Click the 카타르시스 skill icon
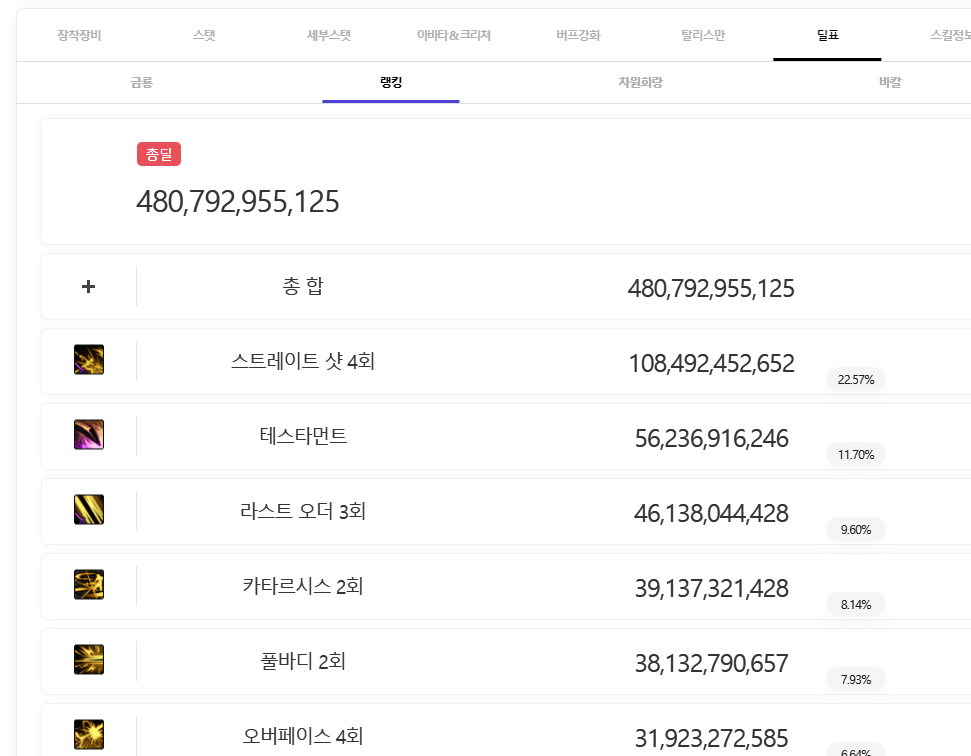Viewport: 971px width, 756px height. 89,585
